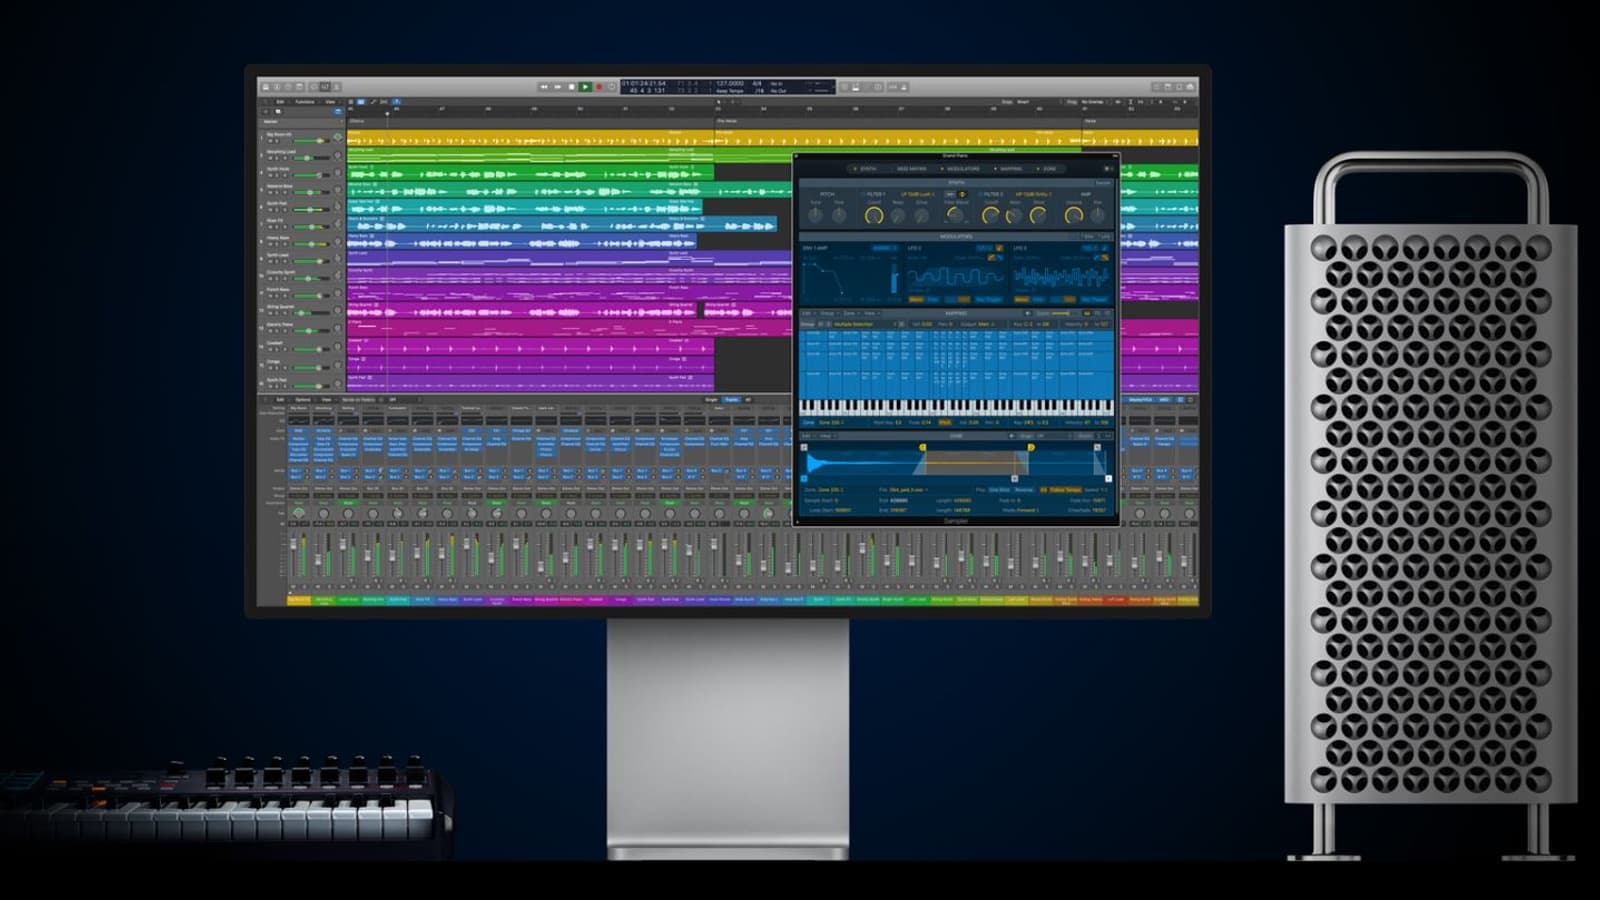The width and height of the screenshot is (1600, 900).
Task: Click the LCD time position display
Action: click(x=644, y=87)
